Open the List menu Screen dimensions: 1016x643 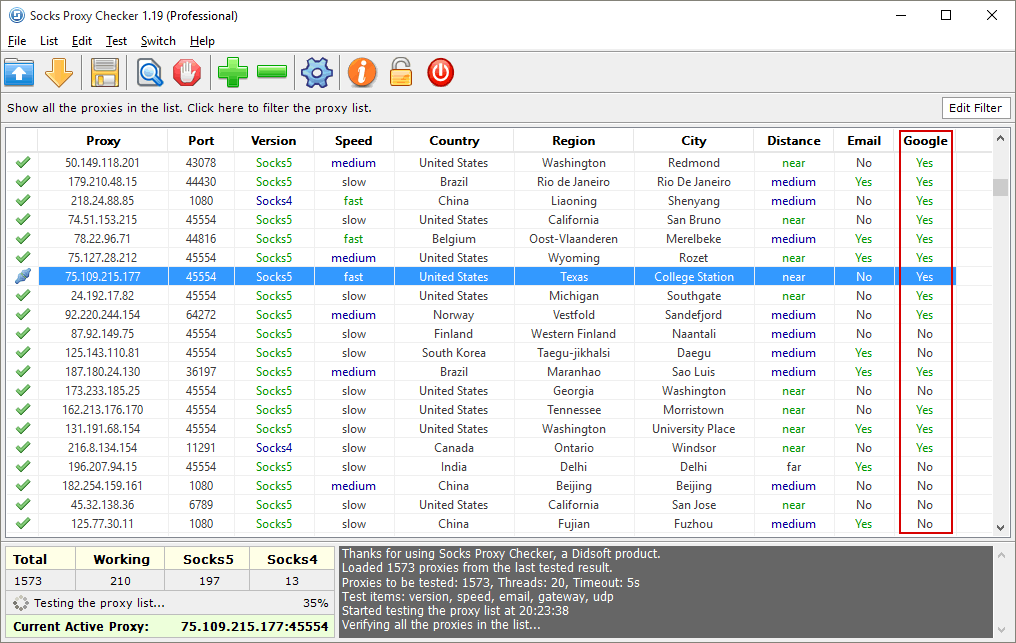(x=48, y=41)
